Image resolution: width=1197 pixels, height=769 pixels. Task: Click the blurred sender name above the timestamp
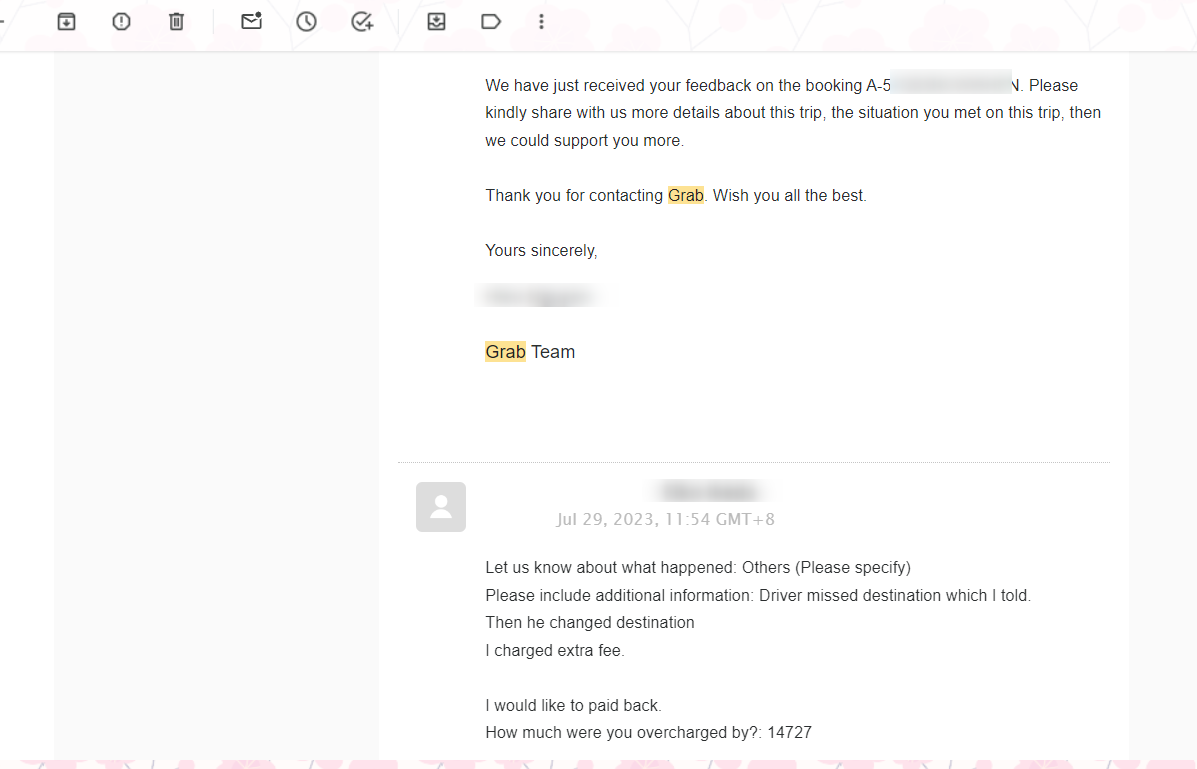[x=711, y=491]
